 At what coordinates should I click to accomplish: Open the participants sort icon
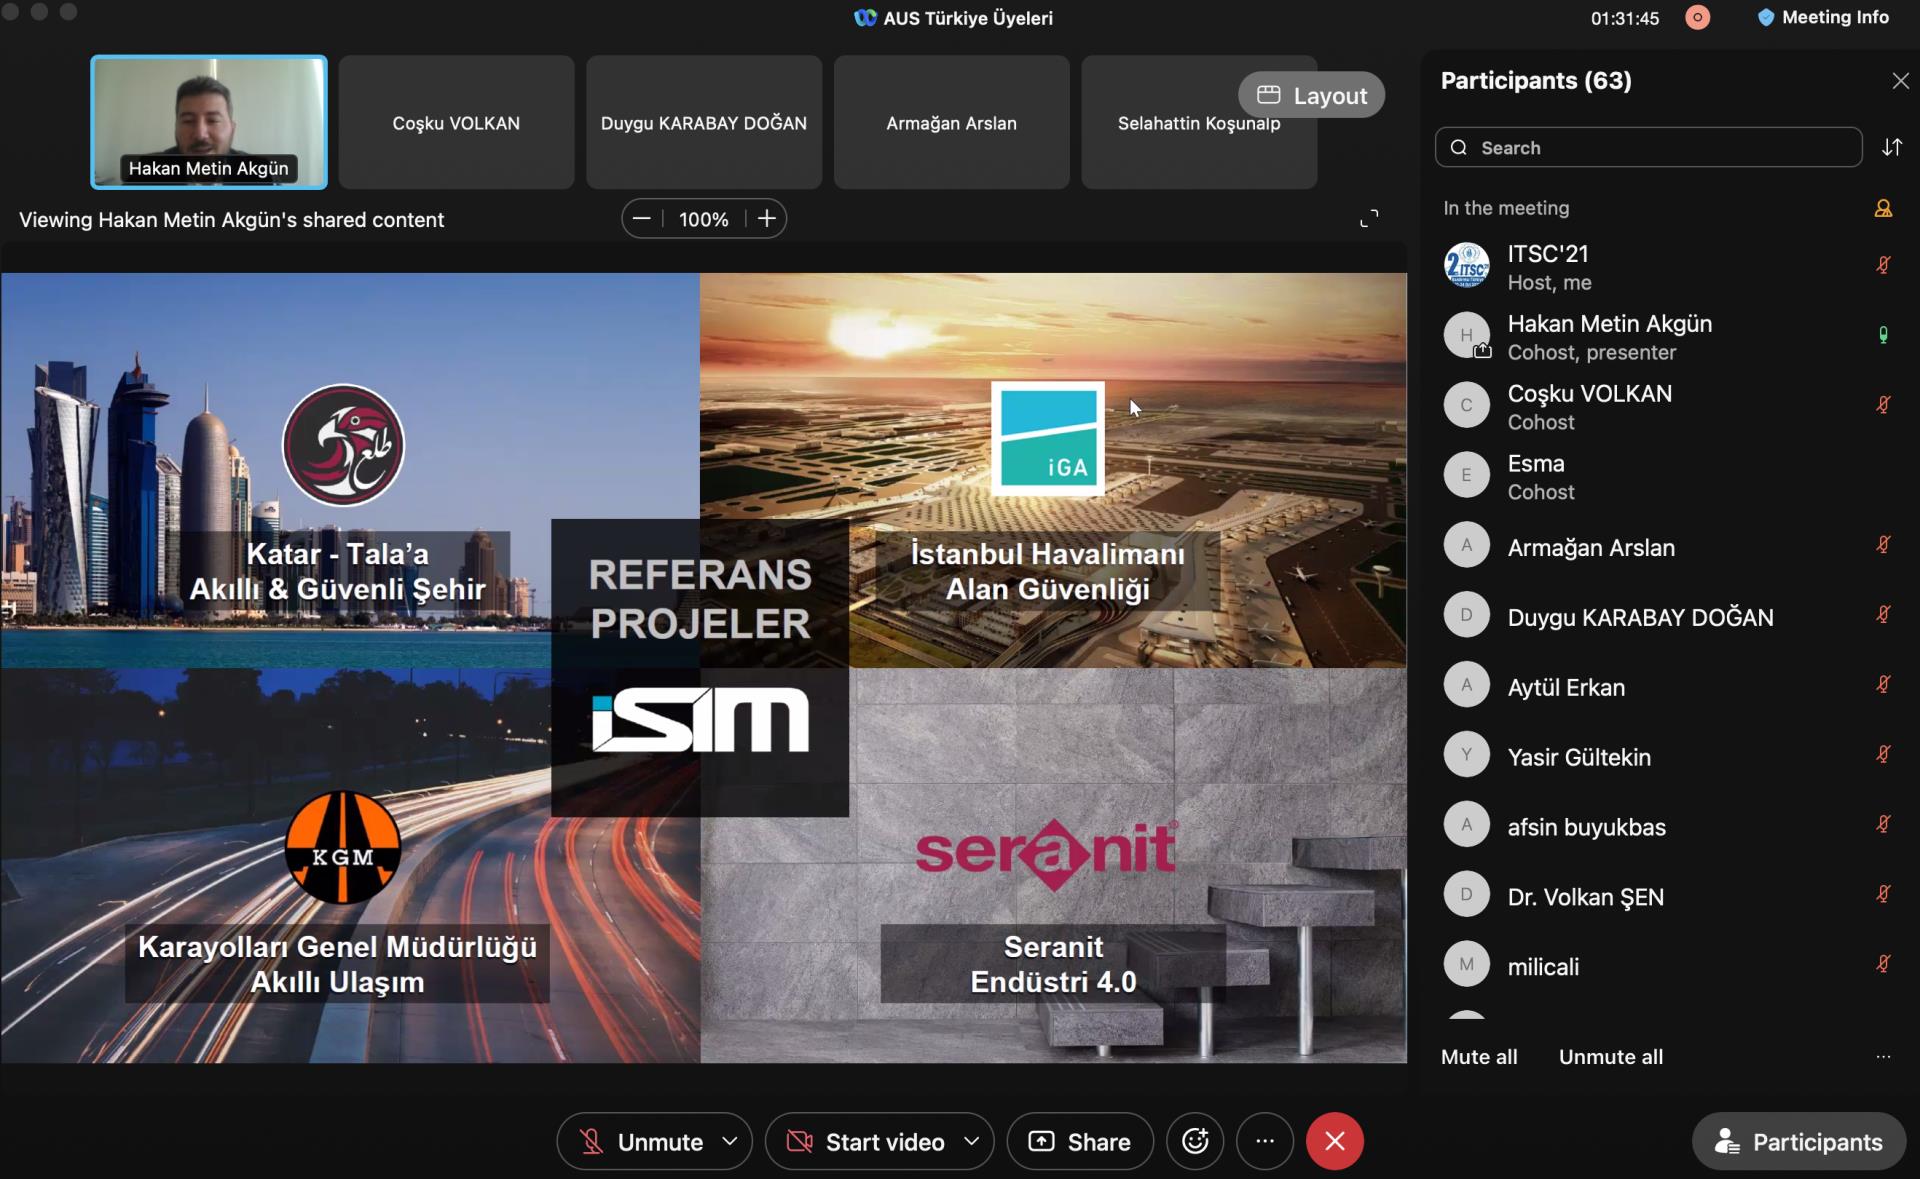point(1891,147)
